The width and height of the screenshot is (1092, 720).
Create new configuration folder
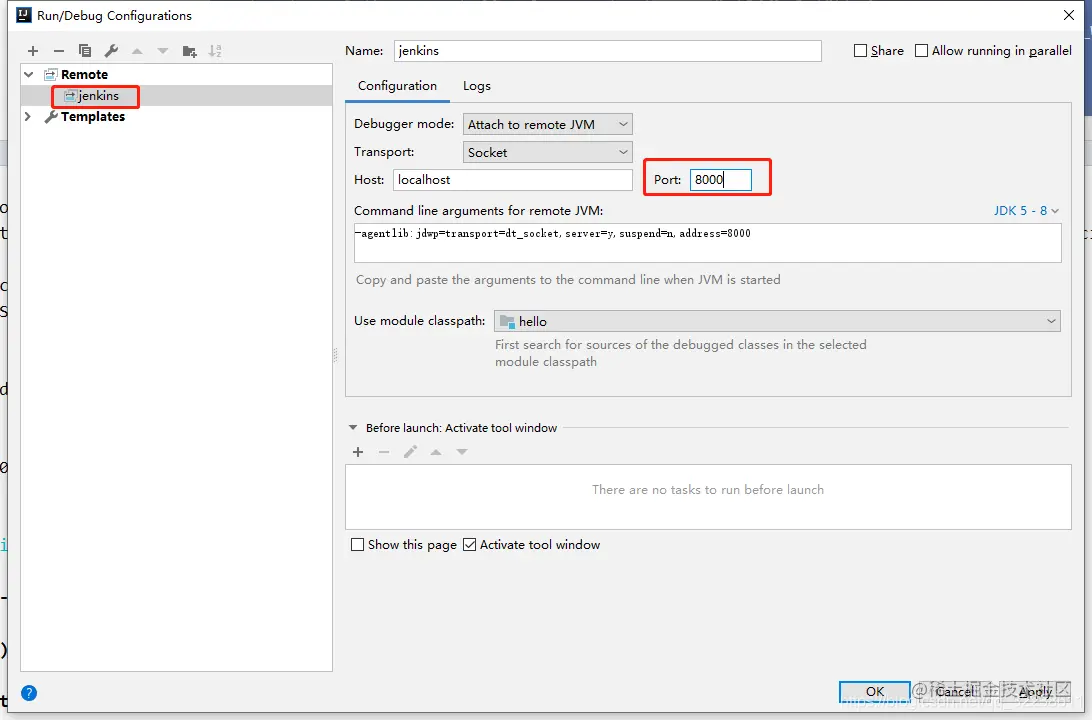point(189,51)
